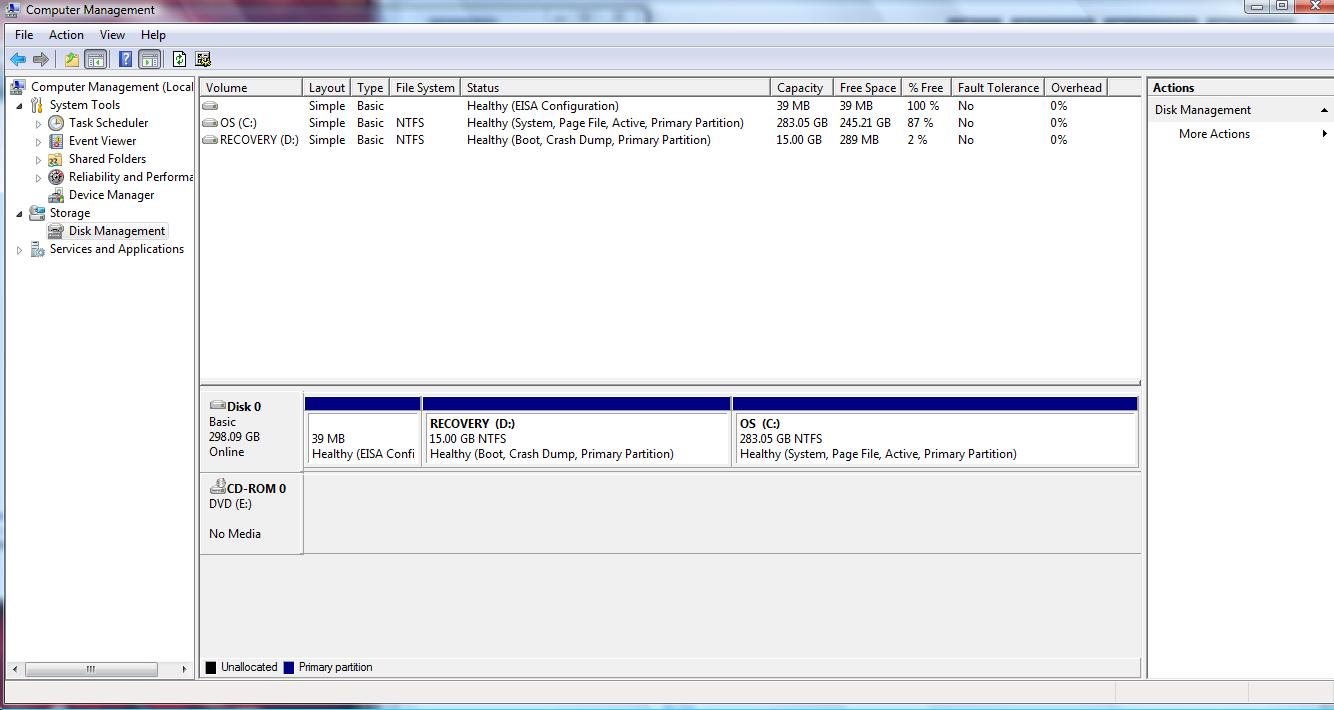Click the System Tools wrench icon
This screenshot has width=1334, height=710.
[37, 105]
